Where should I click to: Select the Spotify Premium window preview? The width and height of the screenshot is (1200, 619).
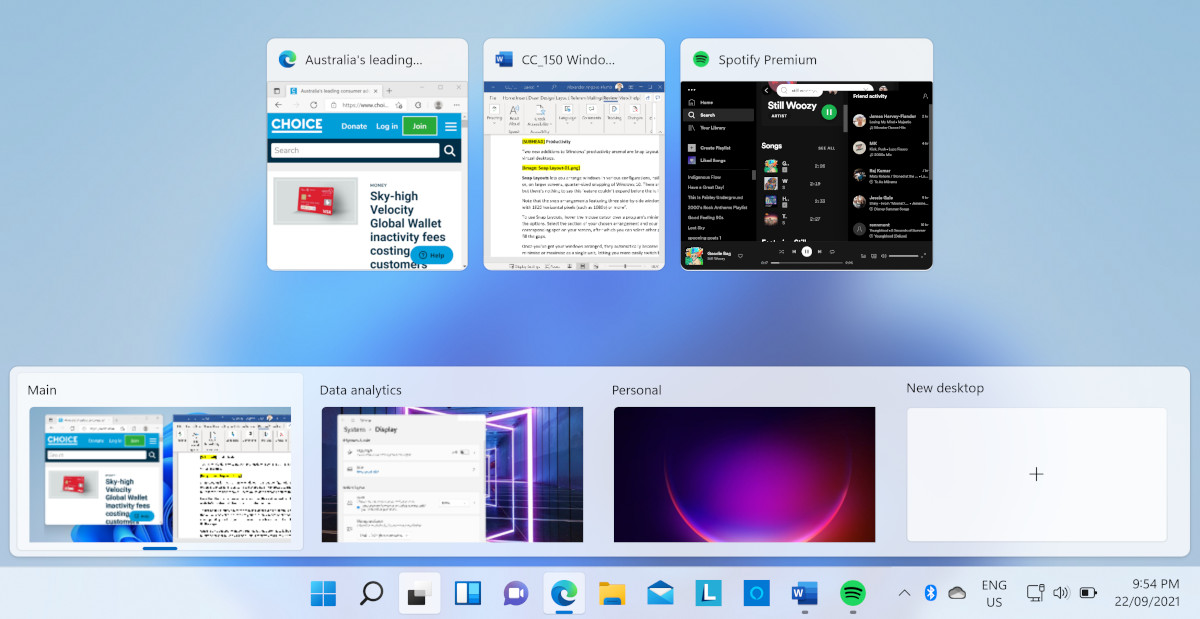click(x=806, y=175)
